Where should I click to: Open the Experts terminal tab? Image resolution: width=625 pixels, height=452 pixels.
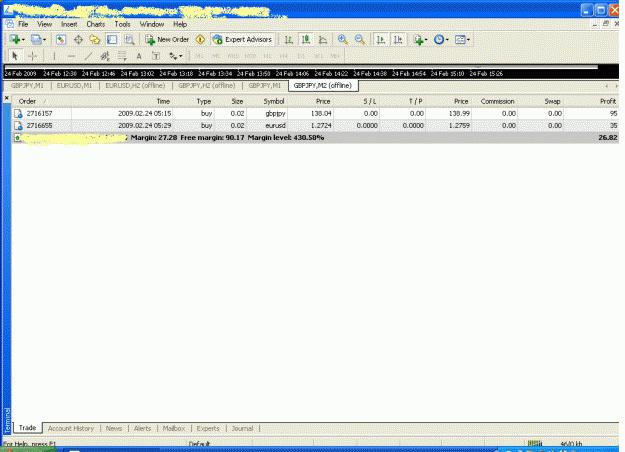(208, 428)
